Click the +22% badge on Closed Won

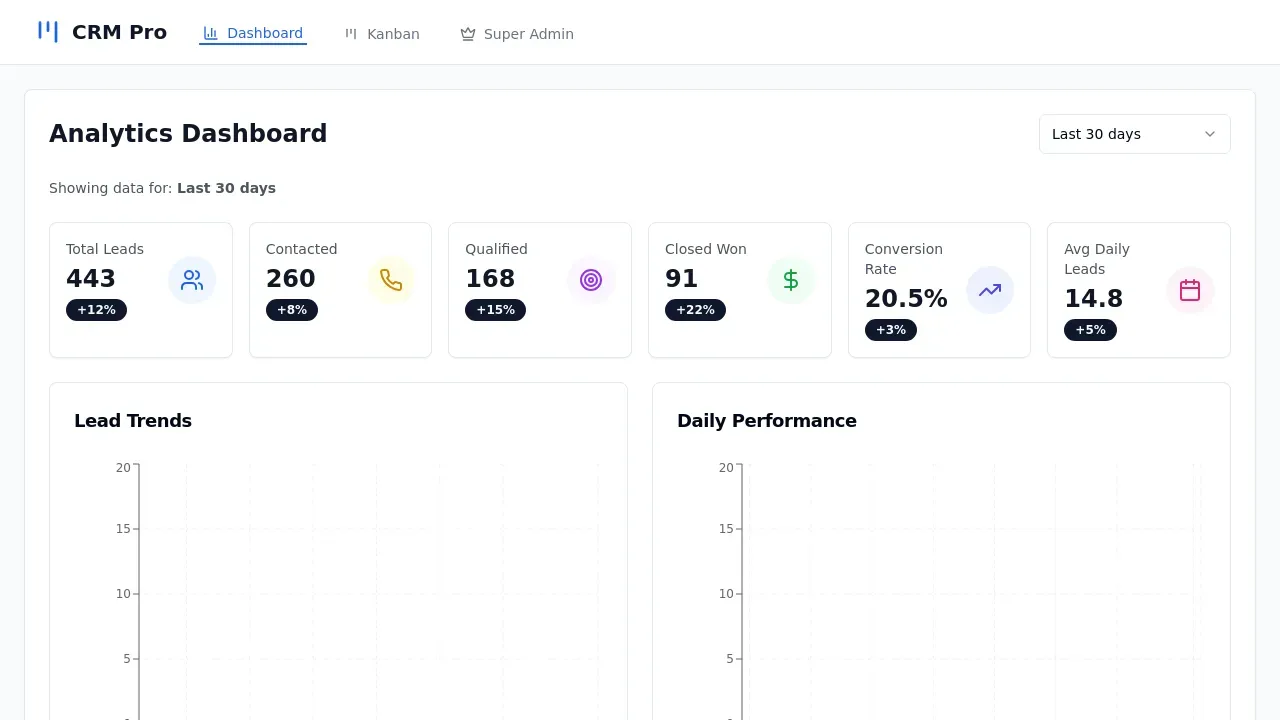(x=695, y=309)
